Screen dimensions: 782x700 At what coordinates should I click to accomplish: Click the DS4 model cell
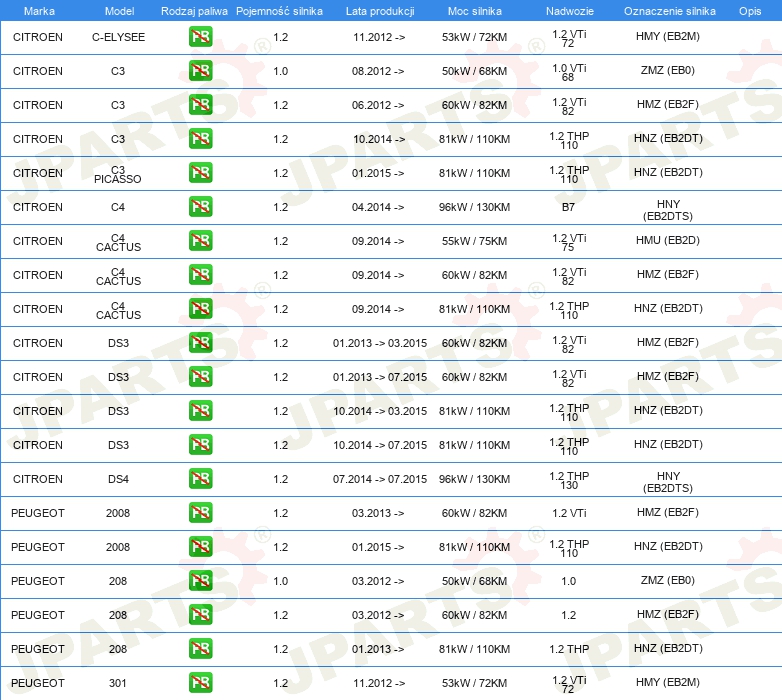(x=118, y=479)
